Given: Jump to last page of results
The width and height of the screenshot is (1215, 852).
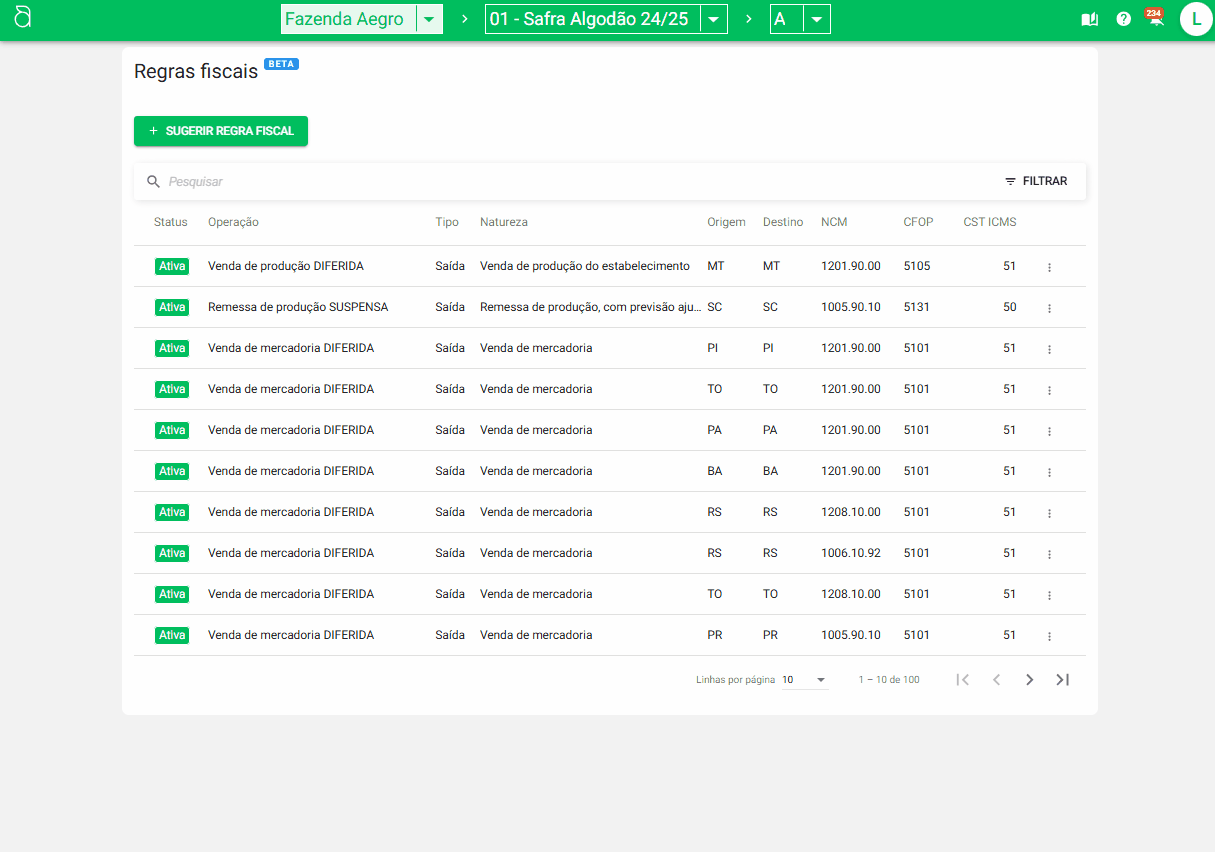Looking at the screenshot, I should pyautogui.click(x=1063, y=680).
